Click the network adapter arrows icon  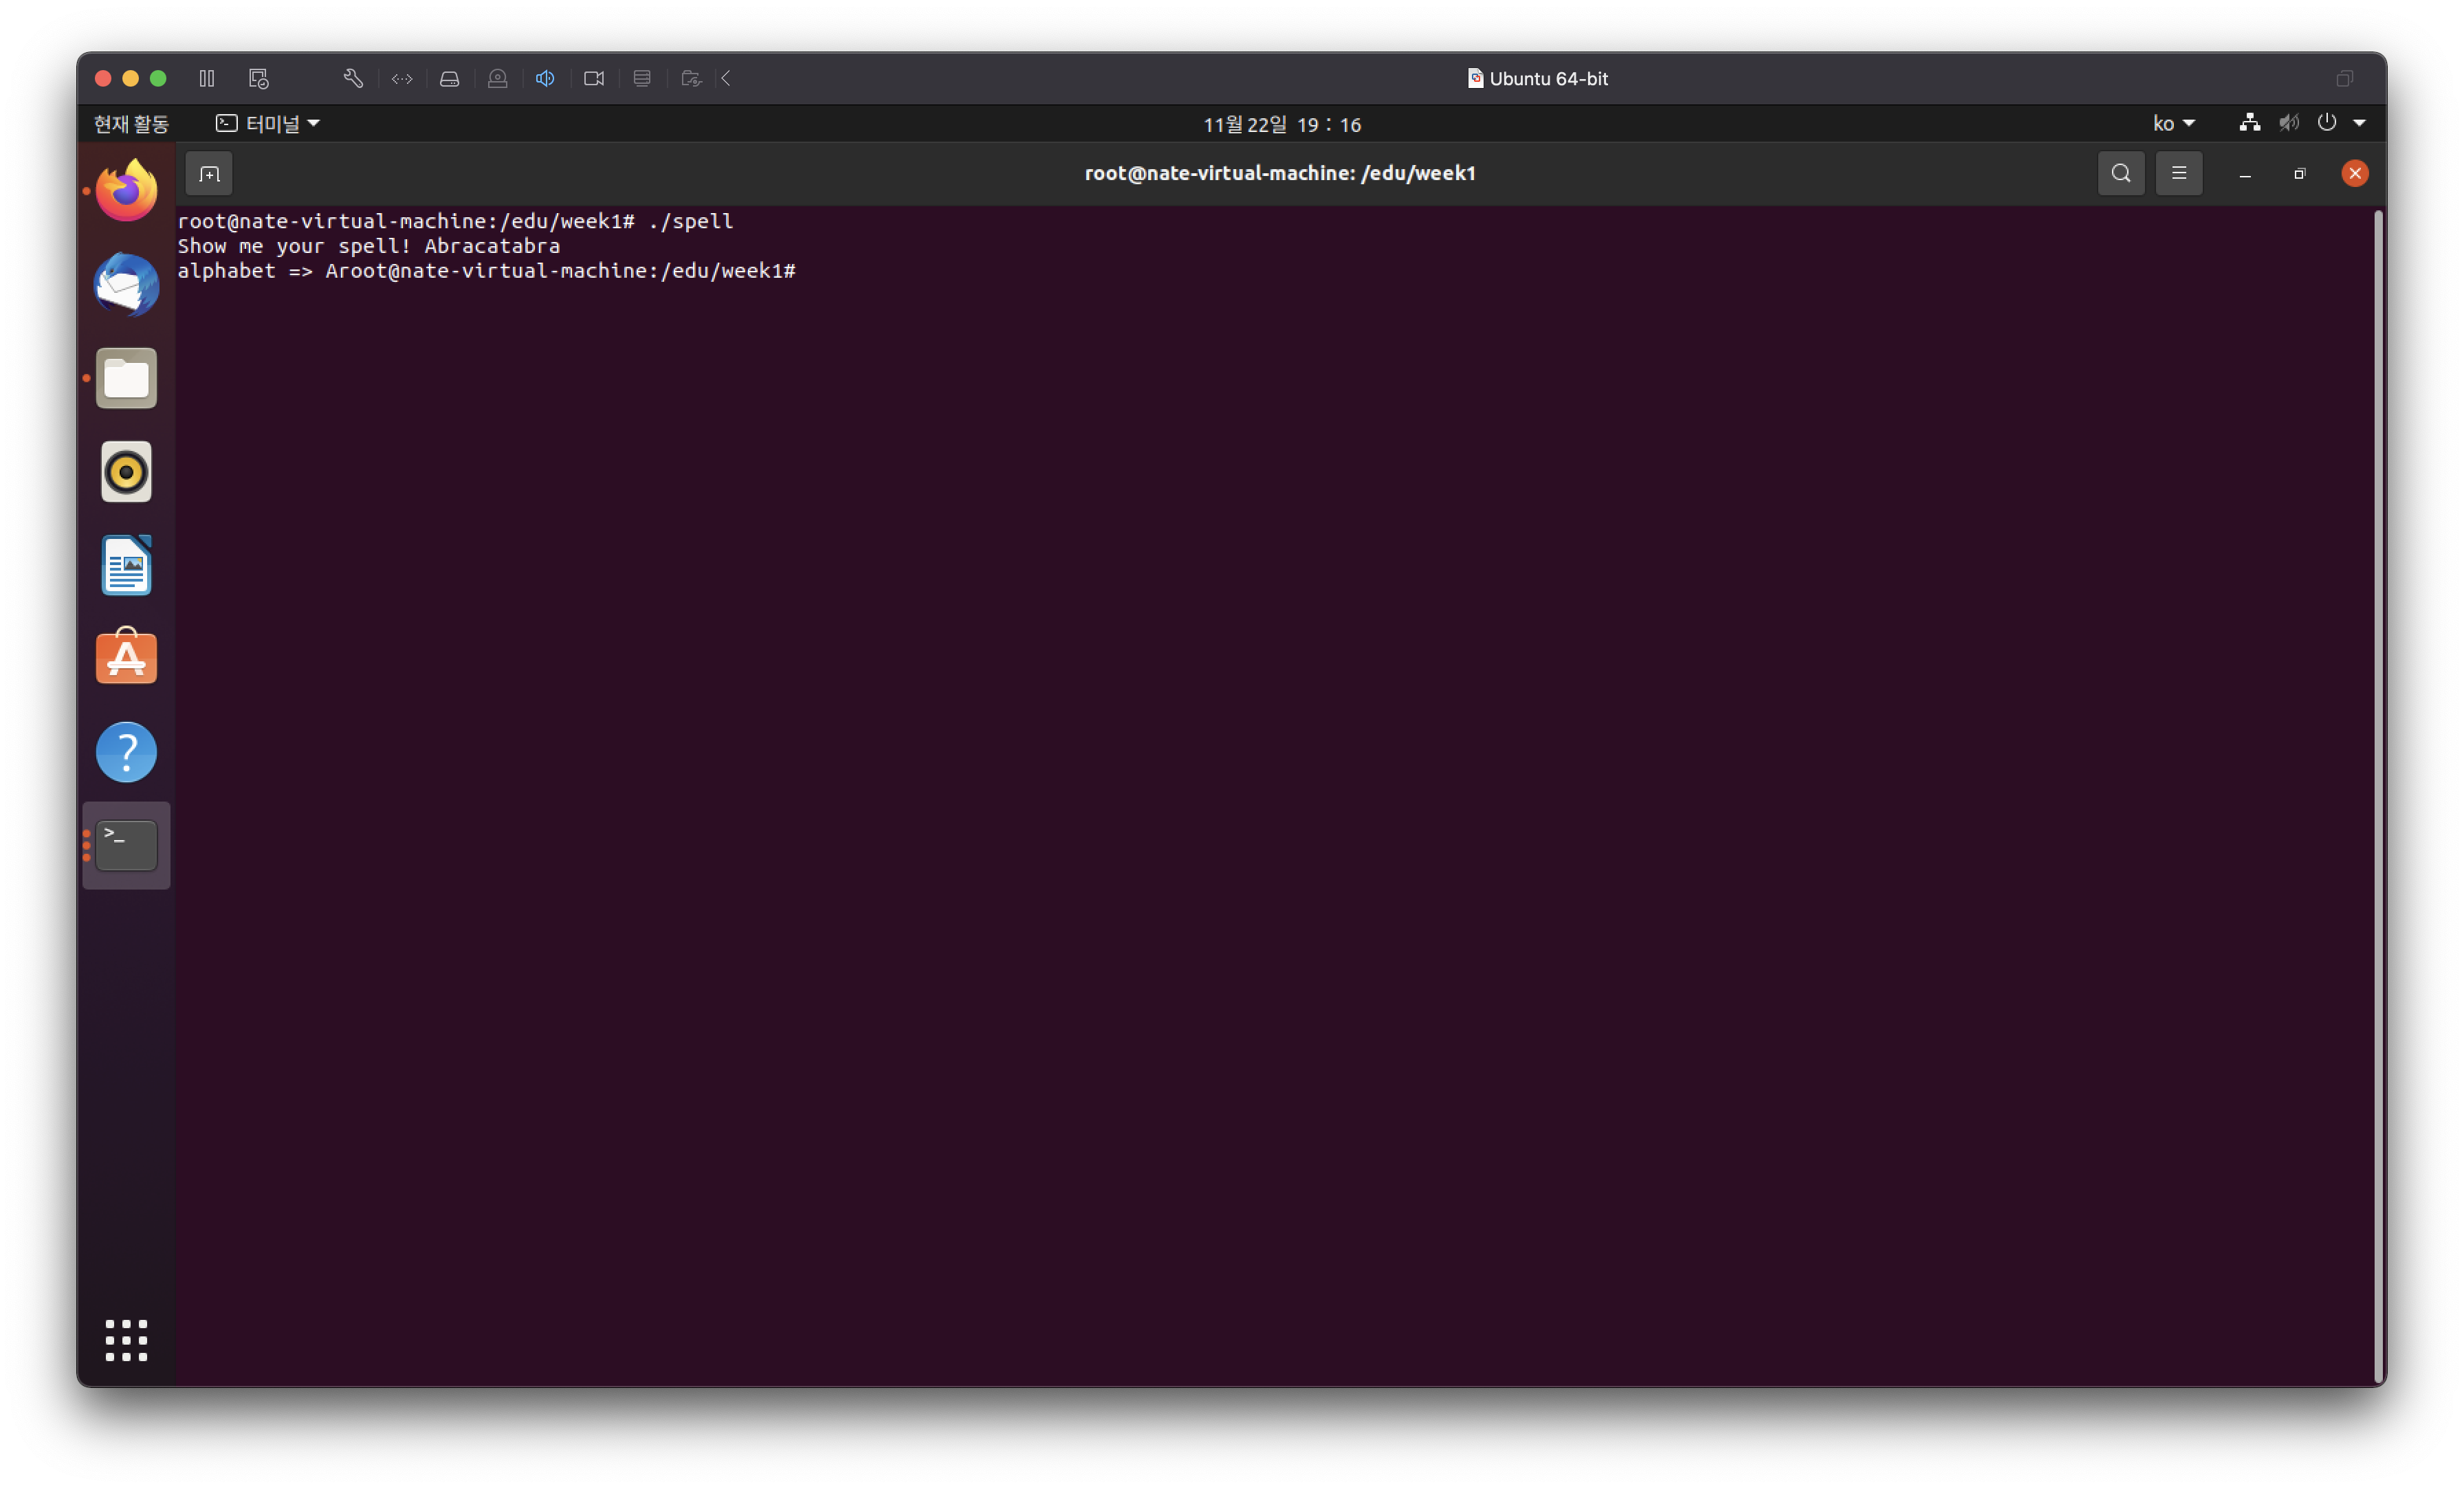[x=402, y=78]
